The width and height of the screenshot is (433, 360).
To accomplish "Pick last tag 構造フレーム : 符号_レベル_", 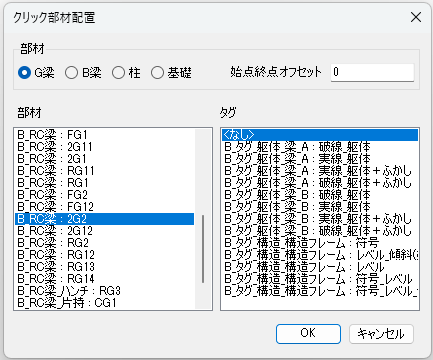I will point(320,291).
